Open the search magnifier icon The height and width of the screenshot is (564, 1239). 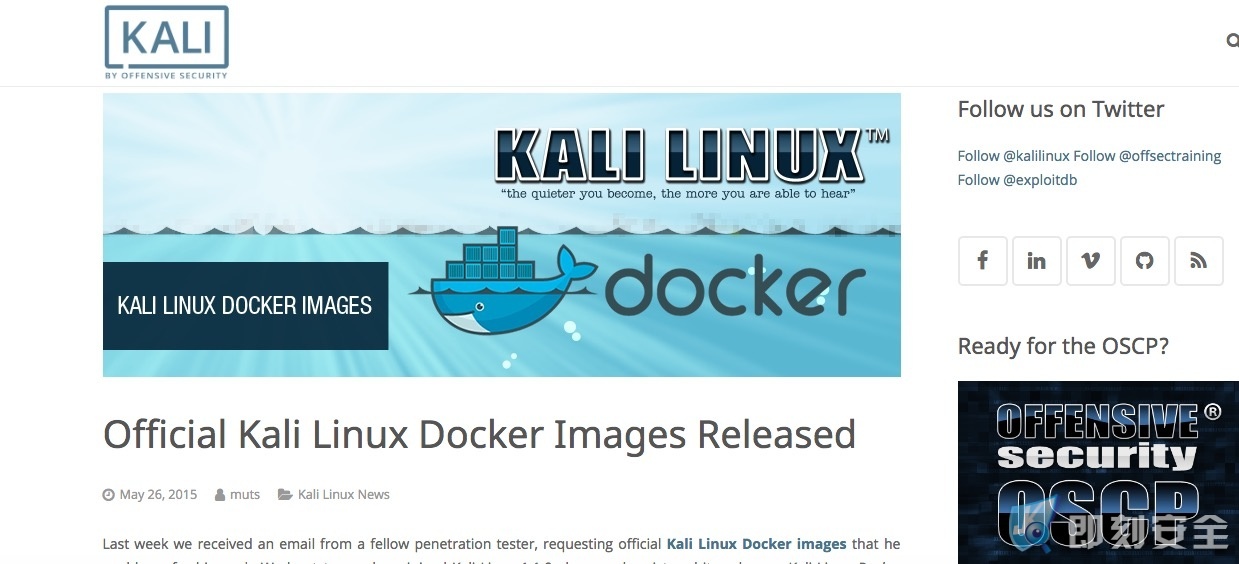click(x=1232, y=41)
